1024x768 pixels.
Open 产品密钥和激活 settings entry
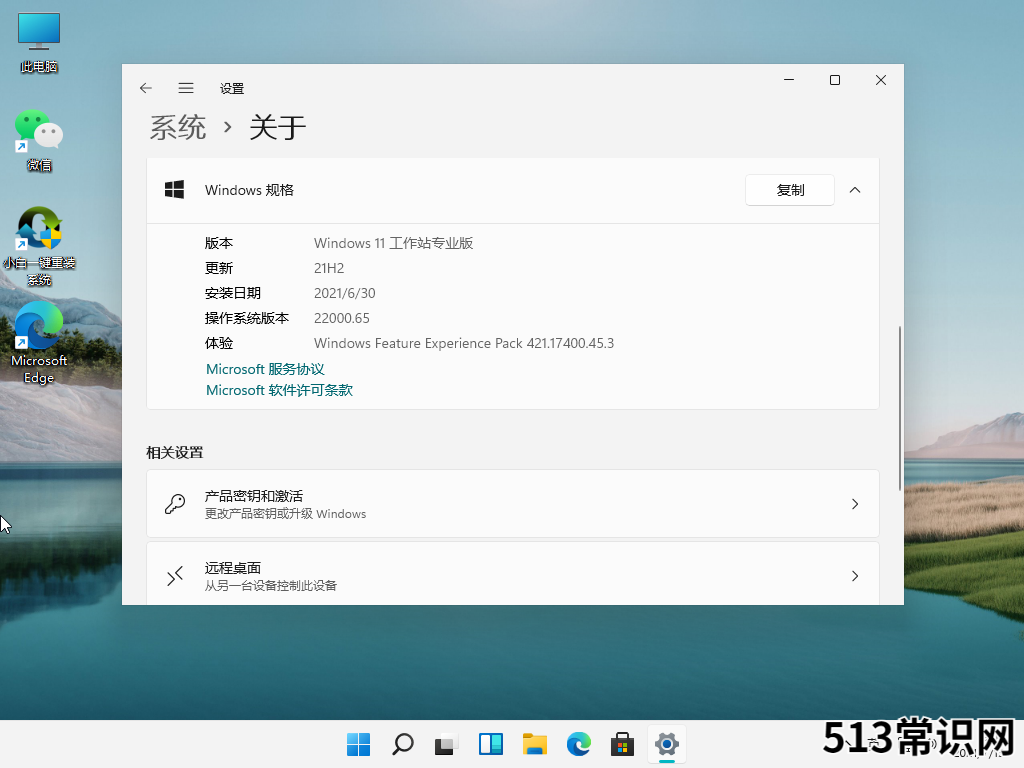[x=512, y=504]
